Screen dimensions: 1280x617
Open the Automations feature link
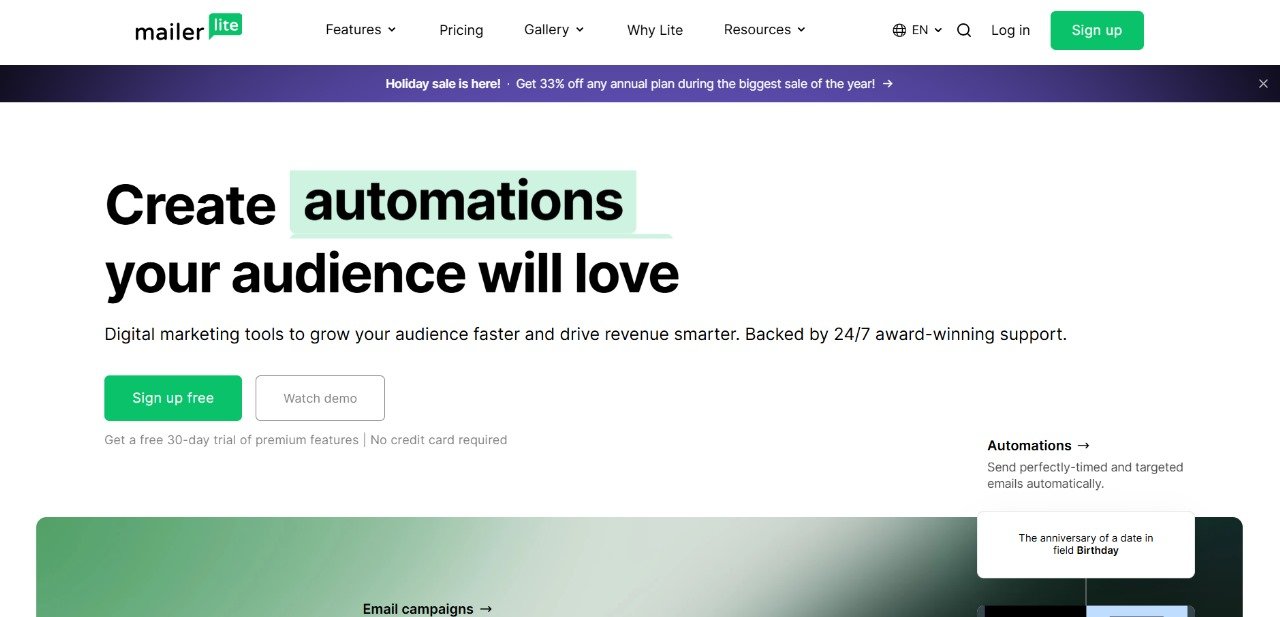pyautogui.click(x=1039, y=446)
